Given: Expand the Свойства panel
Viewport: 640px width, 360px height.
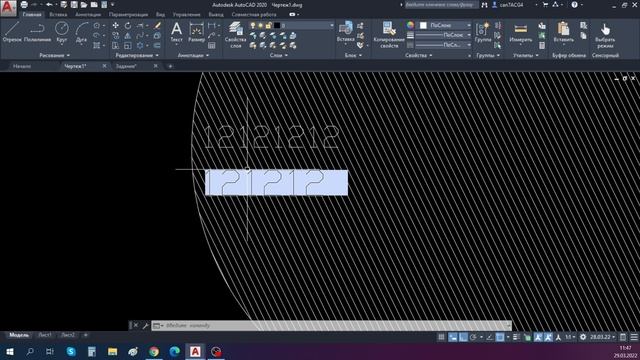Looking at the screenshot, I should (x=419, y=55).
